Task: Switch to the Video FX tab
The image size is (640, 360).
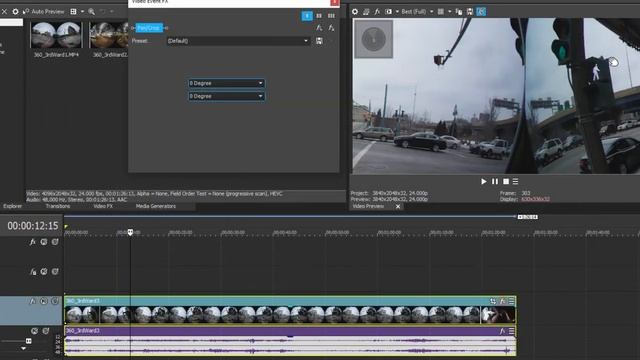Action: coord(103,206)
